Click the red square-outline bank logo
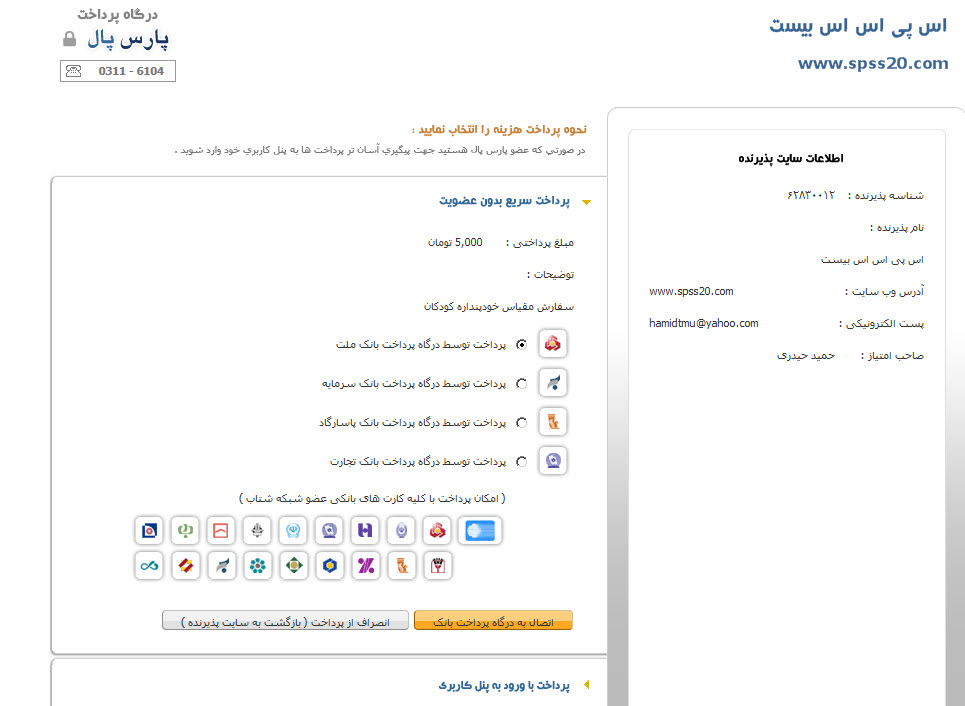The width and height of the screenshot is (965, 706). [x=221, y=531]
